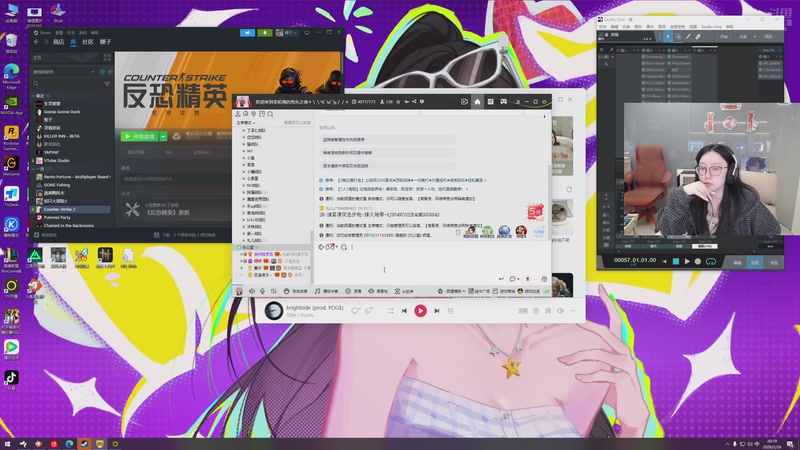This screenshot has height=450, width=800.
Task: Click the YY video play icon in title bar
Action: [x=464, y=102]
